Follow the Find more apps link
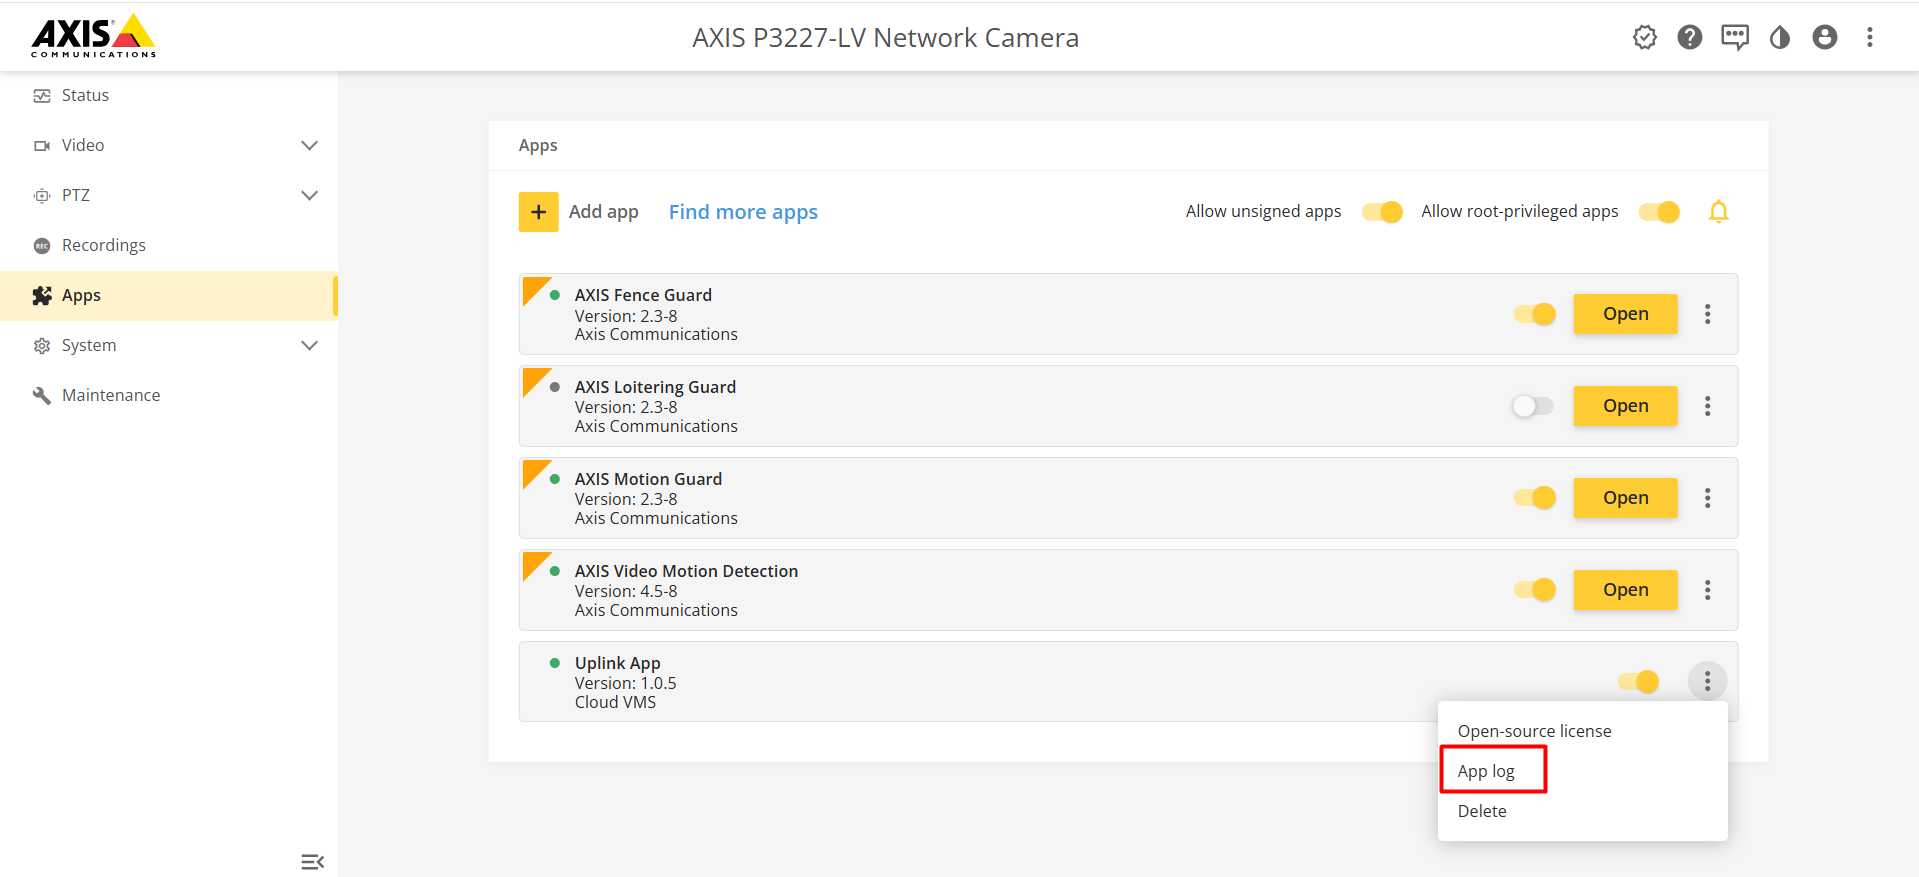 (x=743, y=212)
